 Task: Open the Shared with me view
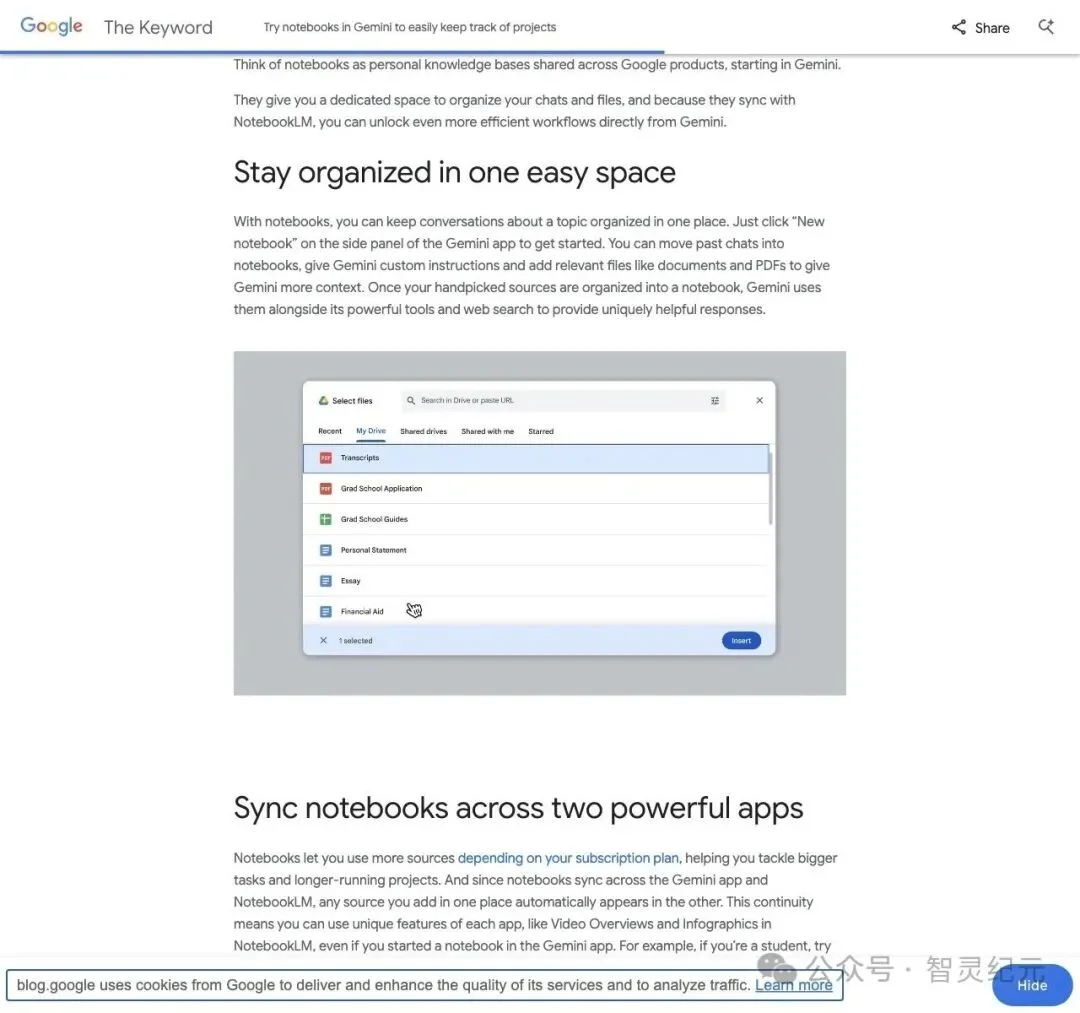coord(487,431)
